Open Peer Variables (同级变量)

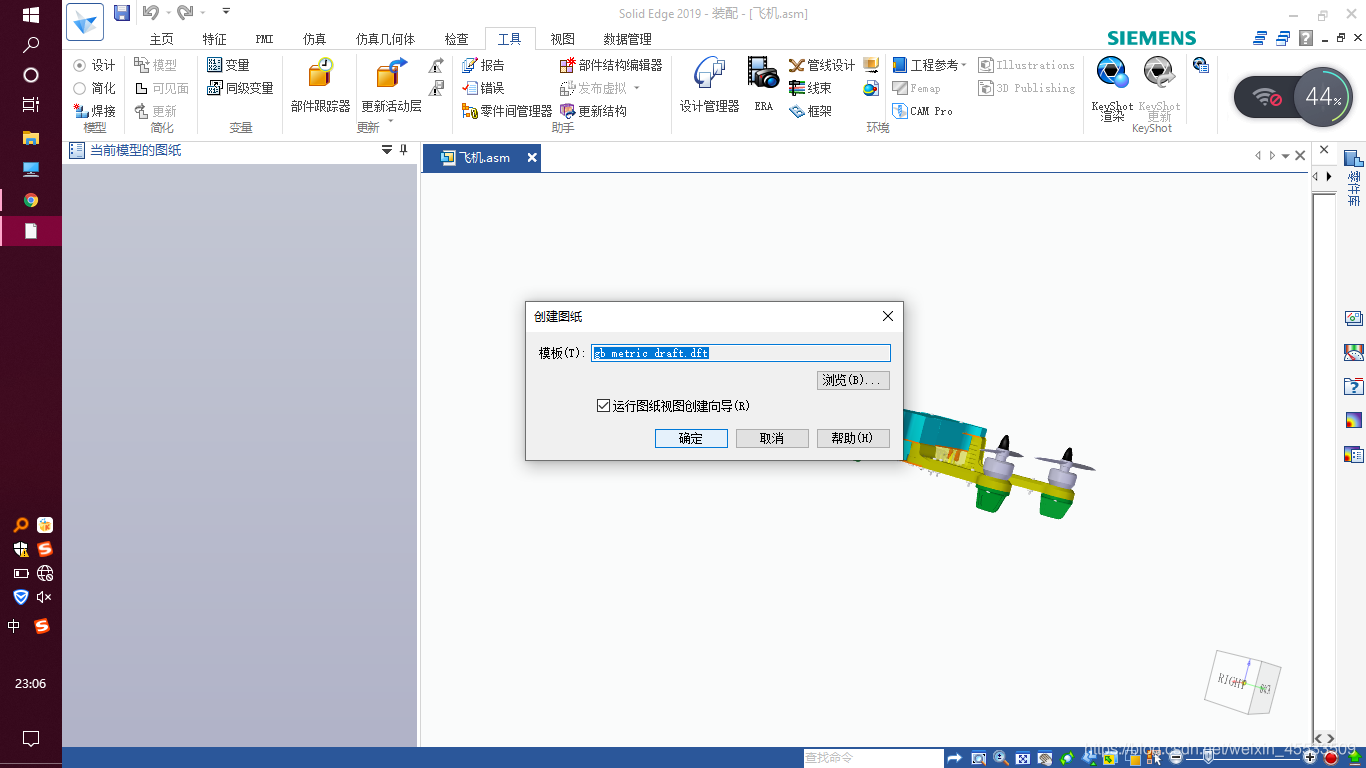240,88
